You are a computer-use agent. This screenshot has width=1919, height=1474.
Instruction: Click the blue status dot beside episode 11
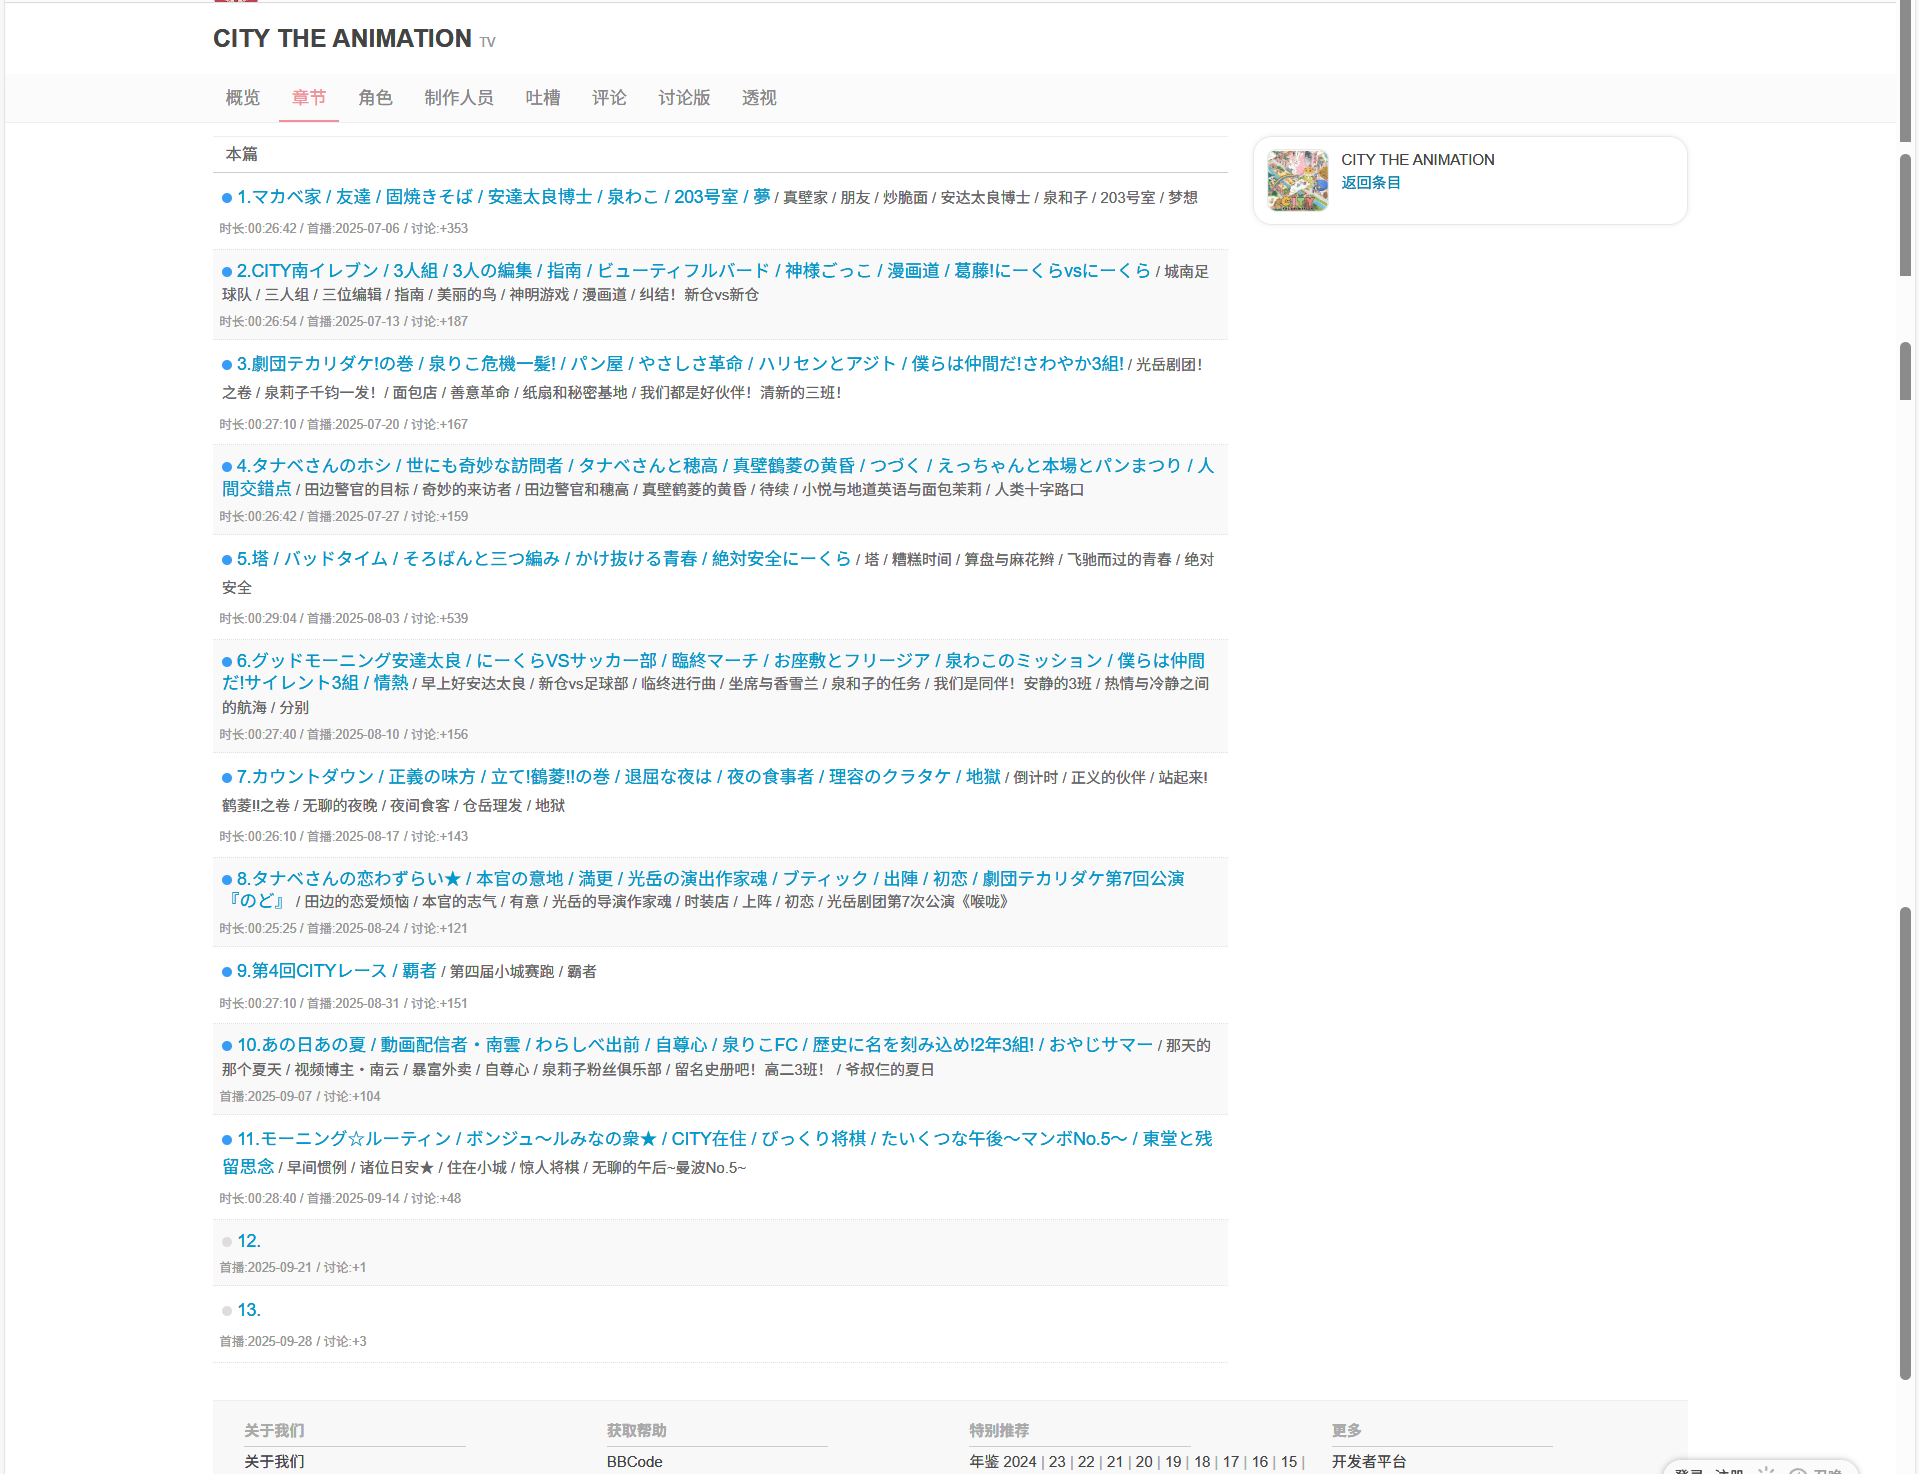[x=227, y=1140]
